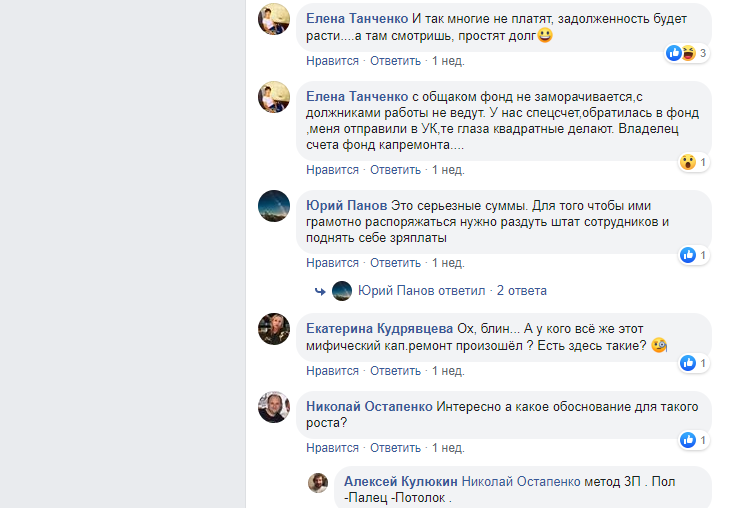Click Елена Танченко's avatar on first comment
The height and width of the screenshot is (508, 739).
274,19
